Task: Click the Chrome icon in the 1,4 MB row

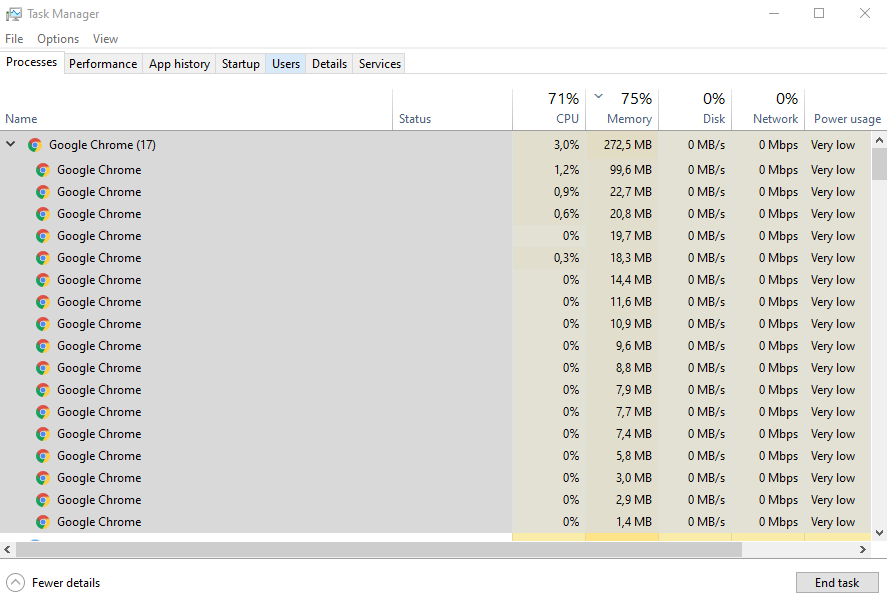Action: 43,522
